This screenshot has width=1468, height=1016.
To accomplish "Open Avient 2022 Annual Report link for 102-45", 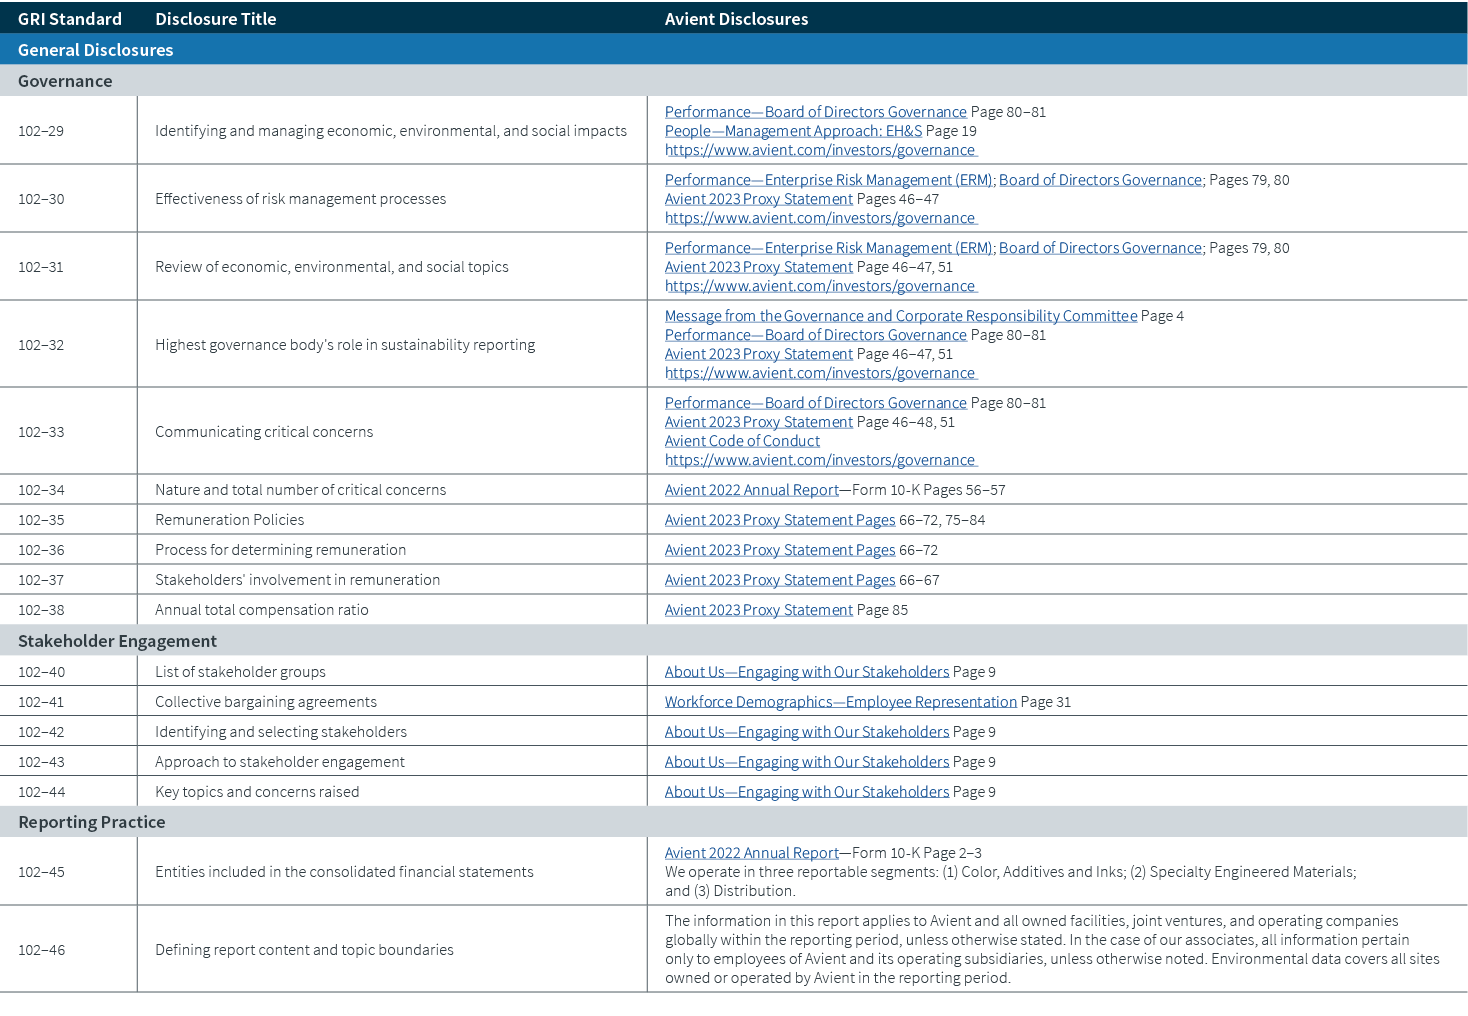I will (x=750, y=852).
